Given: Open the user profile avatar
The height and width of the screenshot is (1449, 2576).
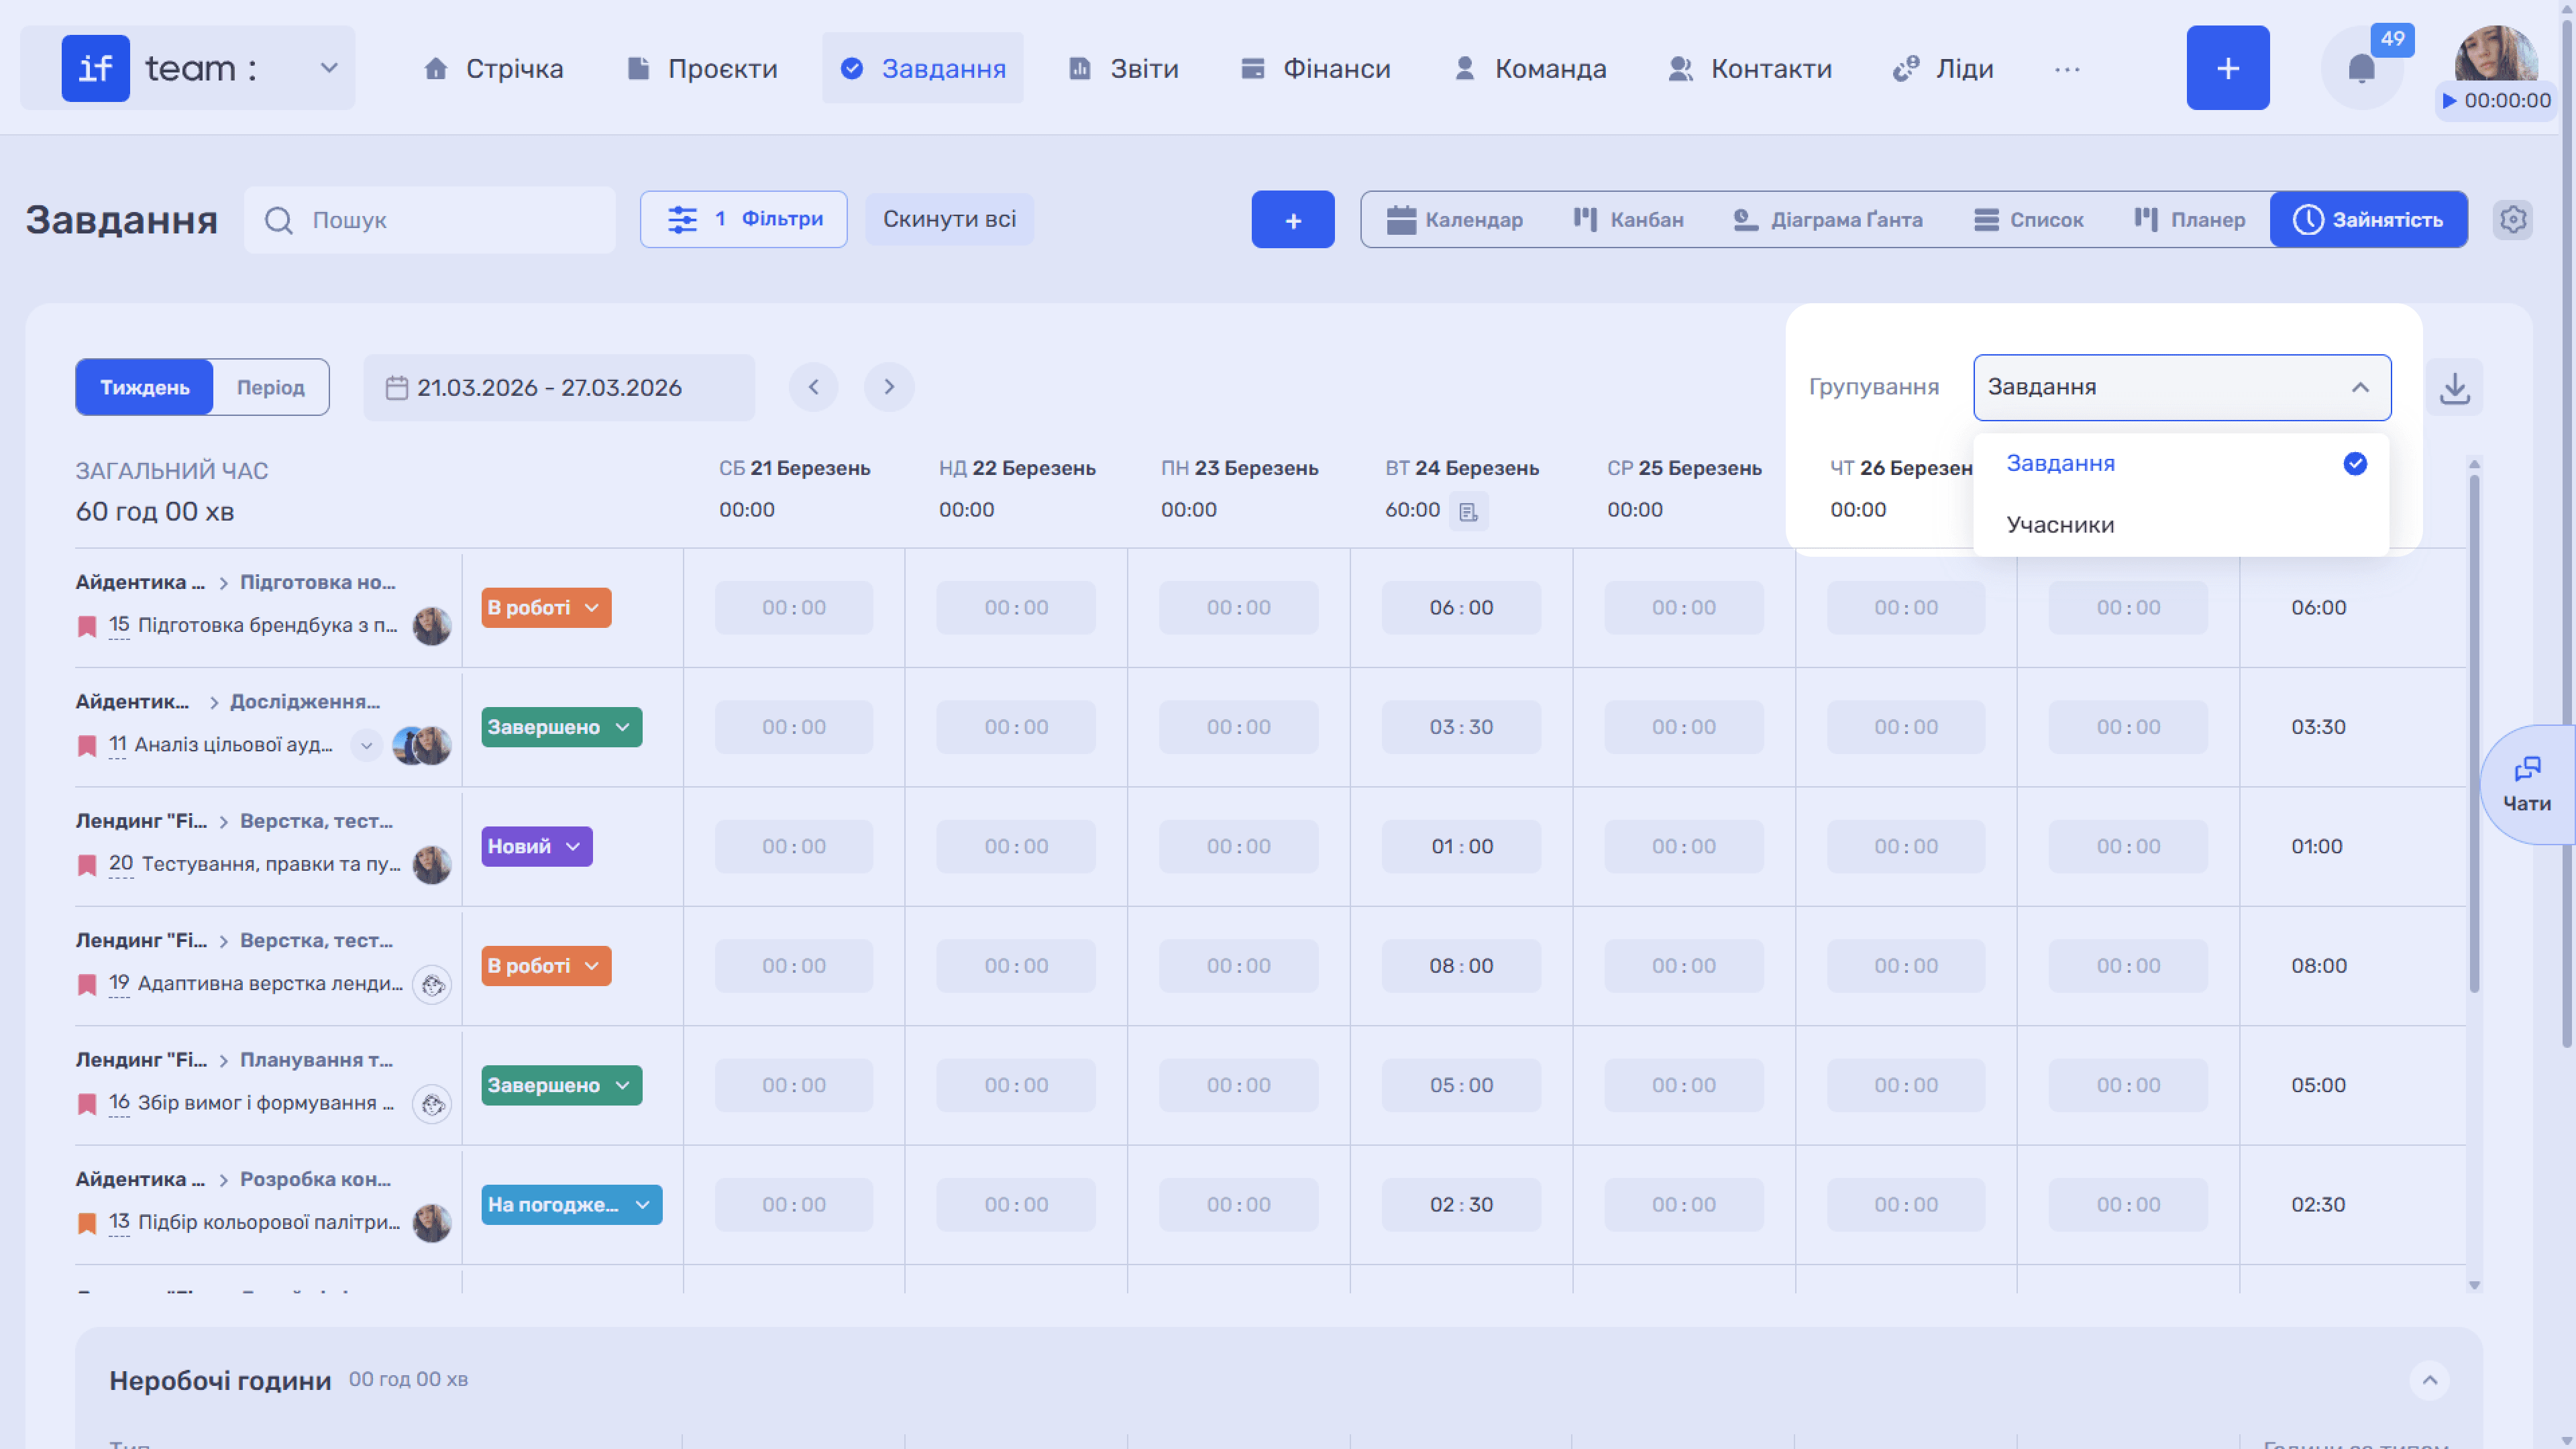Looking at the screenshot, I should pos(2496,54).
